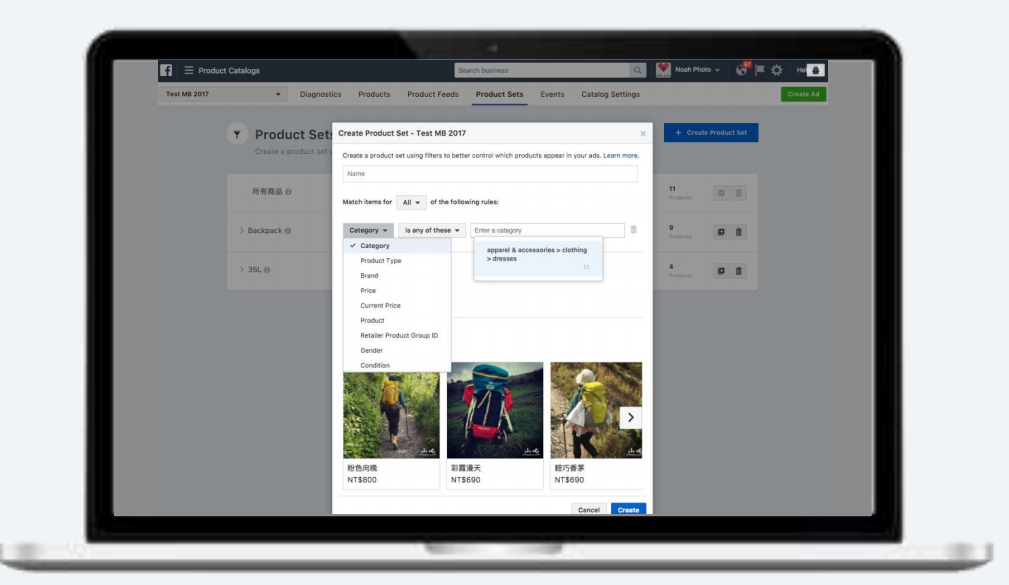Open the hamburger menu beside Product Catalogs
1009x585 pixels.
point(189,70)
